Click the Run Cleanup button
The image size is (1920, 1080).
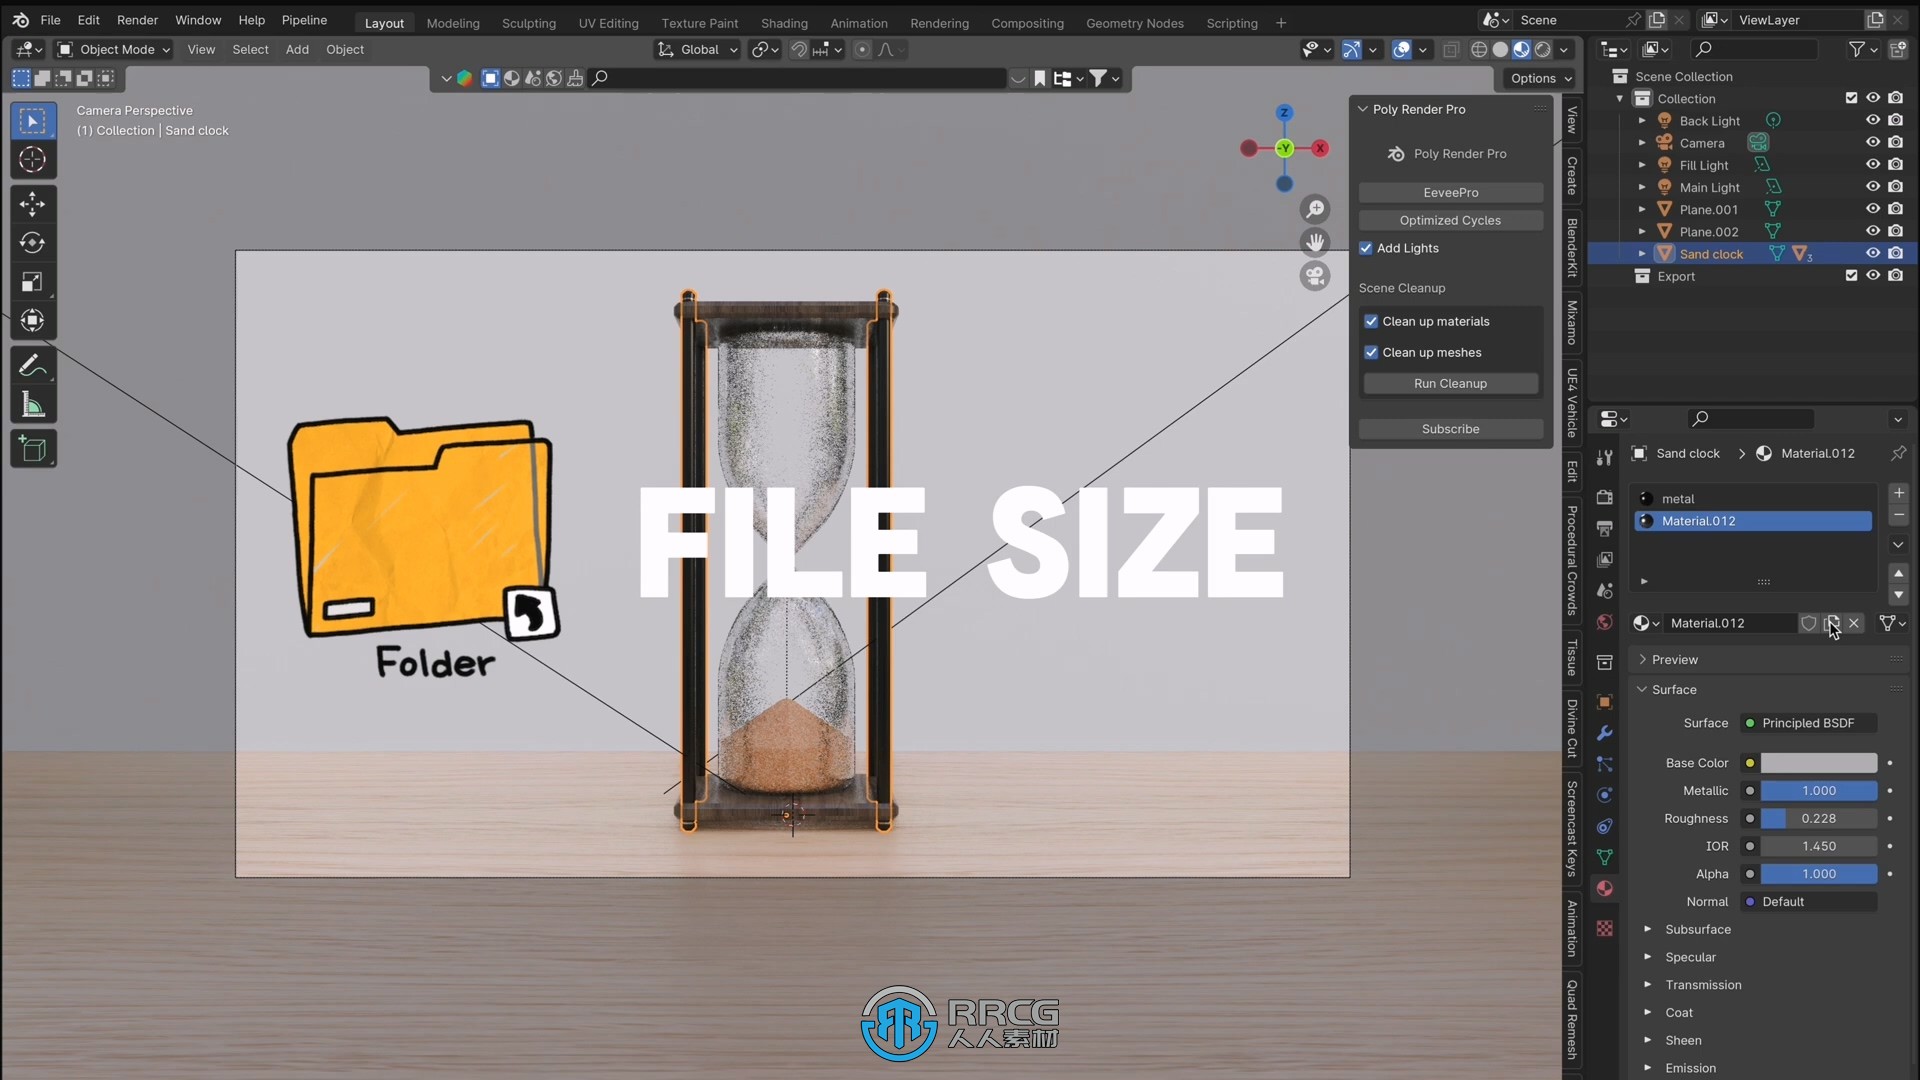[1451, 384]
